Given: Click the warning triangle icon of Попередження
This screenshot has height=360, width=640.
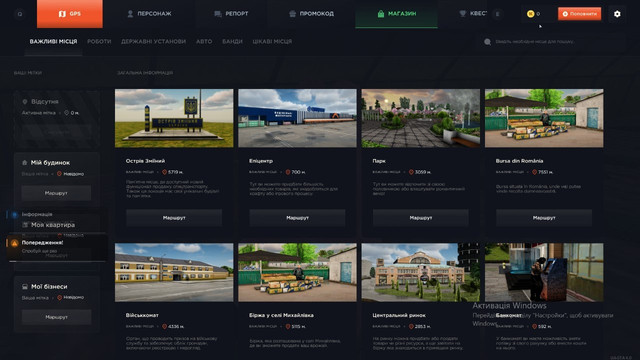Looking at the screenshot, I should click(x=14, y=243).
